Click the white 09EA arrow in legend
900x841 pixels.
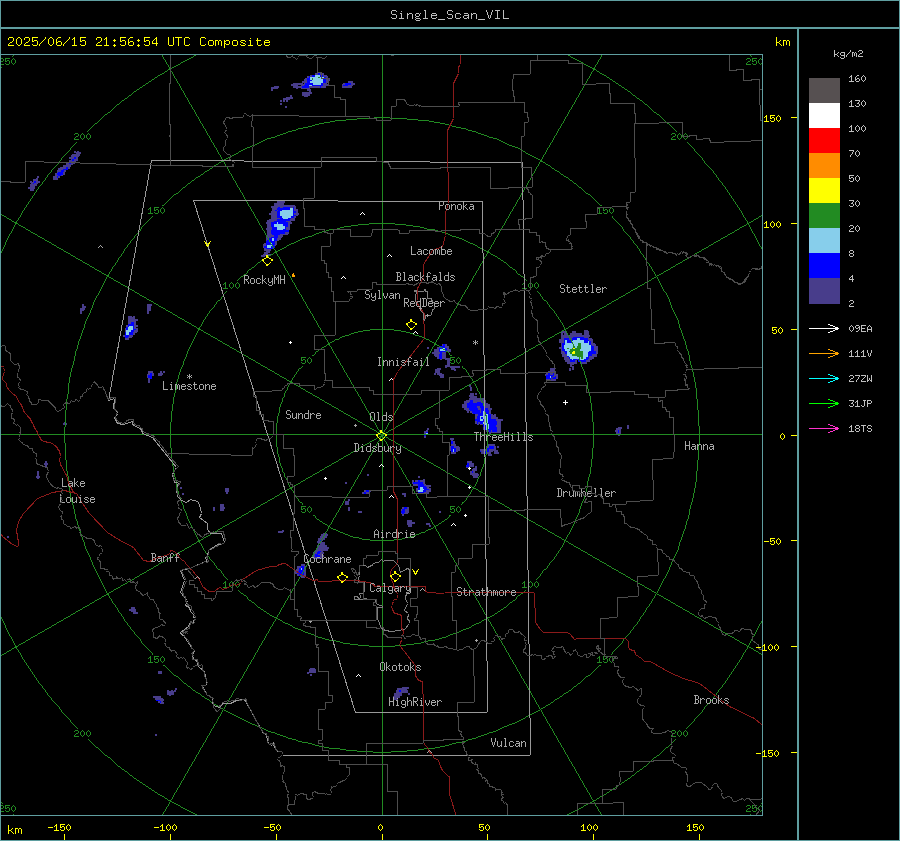[x=824, y=328]
